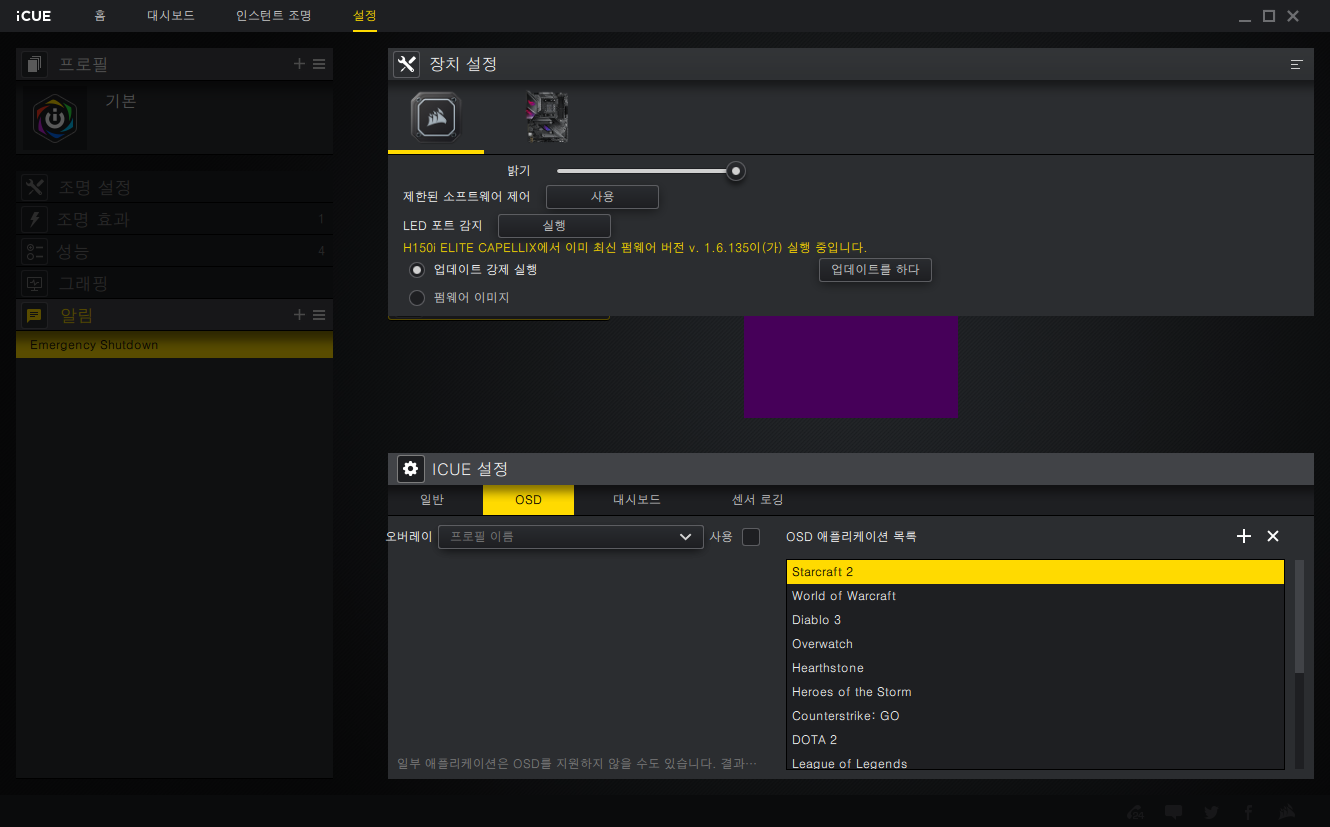The height and width of the screenshot is (827, 1330).
Task: Select the motherboard device thumbnail
Action: click(547, 117)
